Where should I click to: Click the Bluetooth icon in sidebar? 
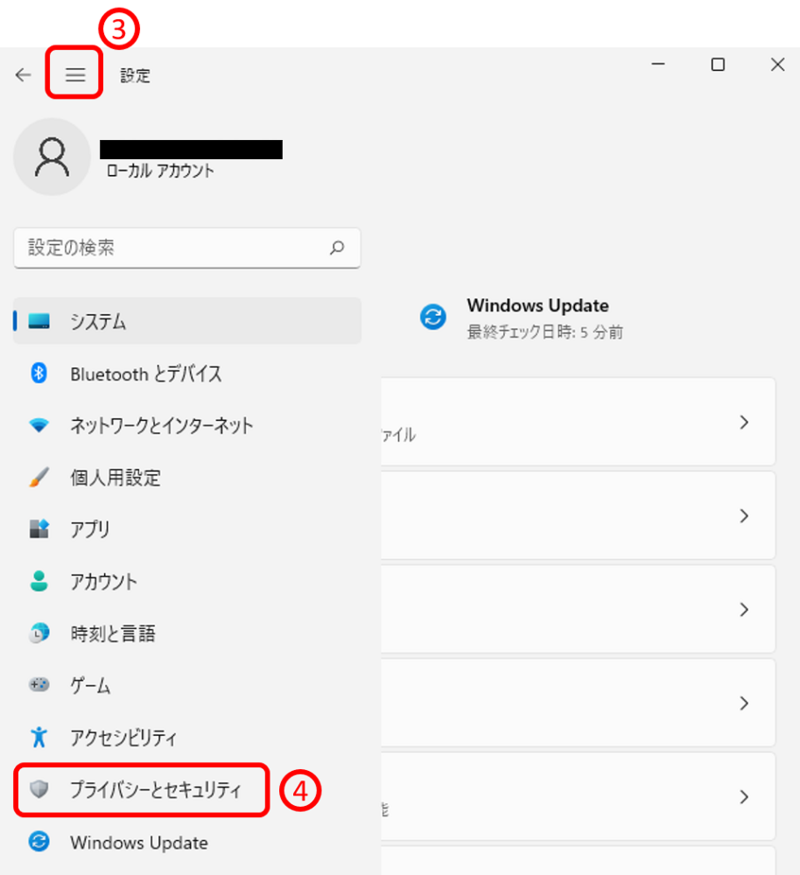click(39, 373)
